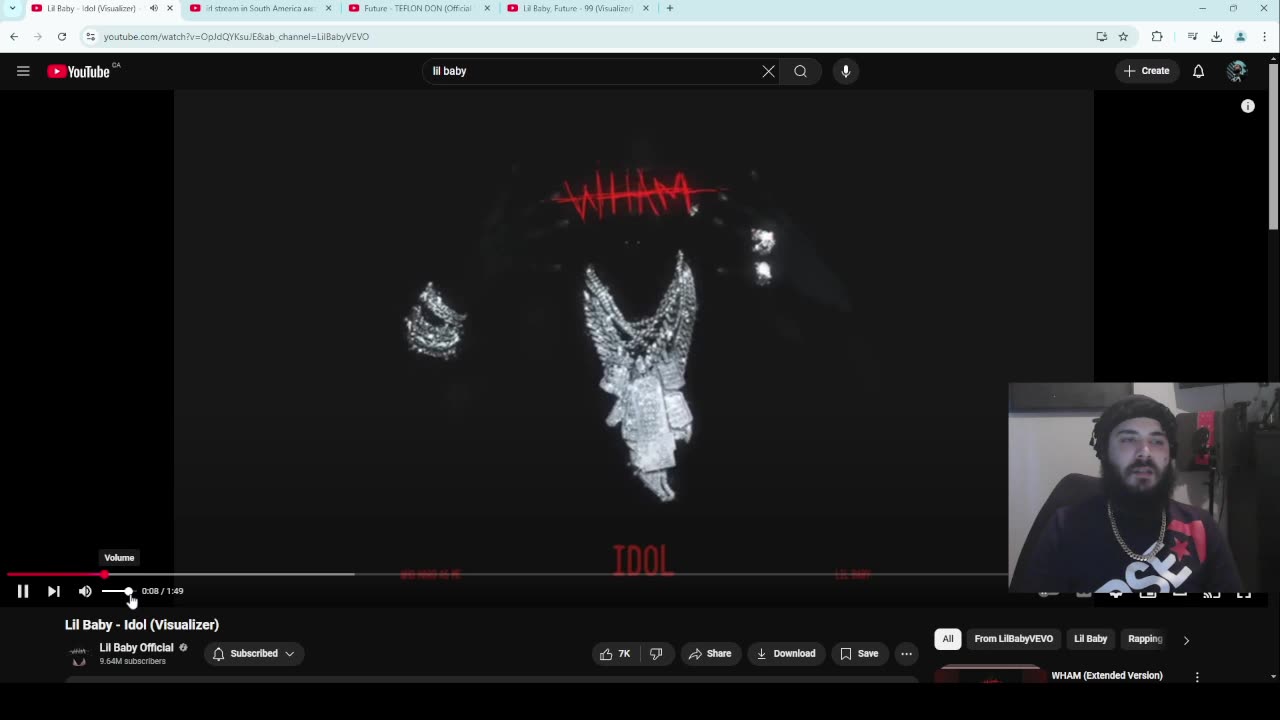Click the address bar URL

[236, 36]
